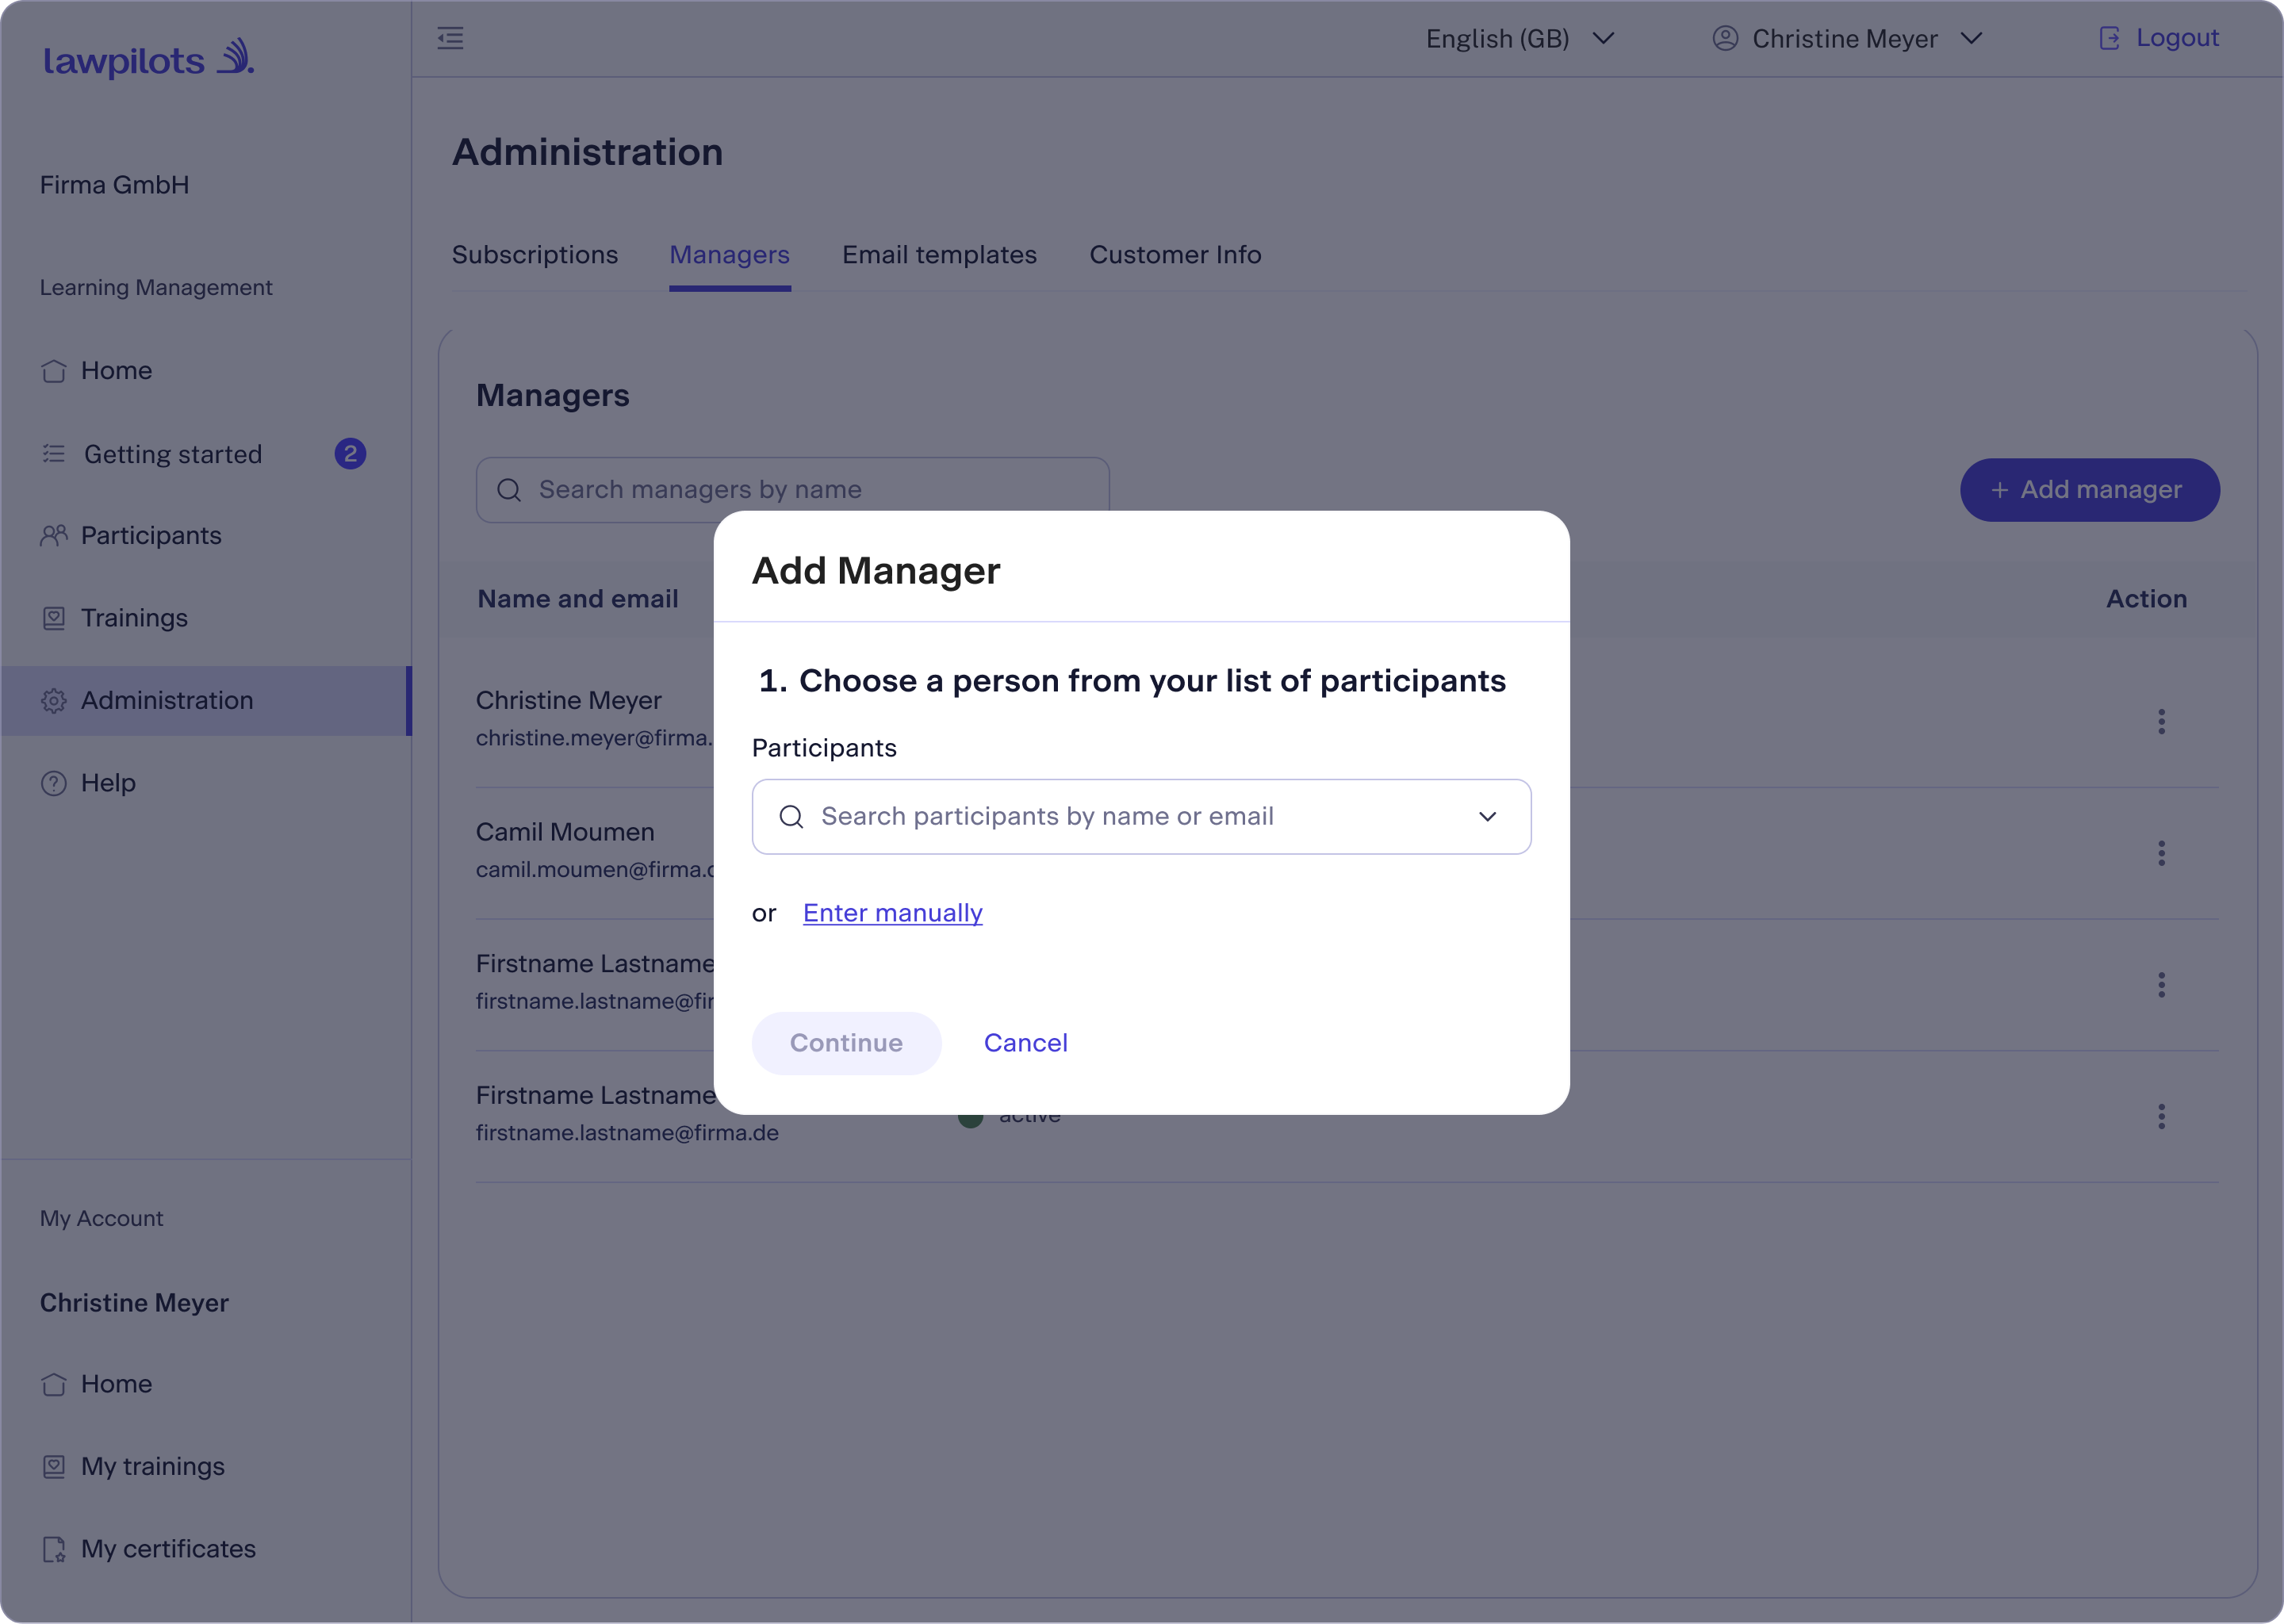Image resolution: width=2284 pixels, height=1624 pixels.
Task: Open action menu for Christine Meyer row
Action: (x=2161, y=722)
